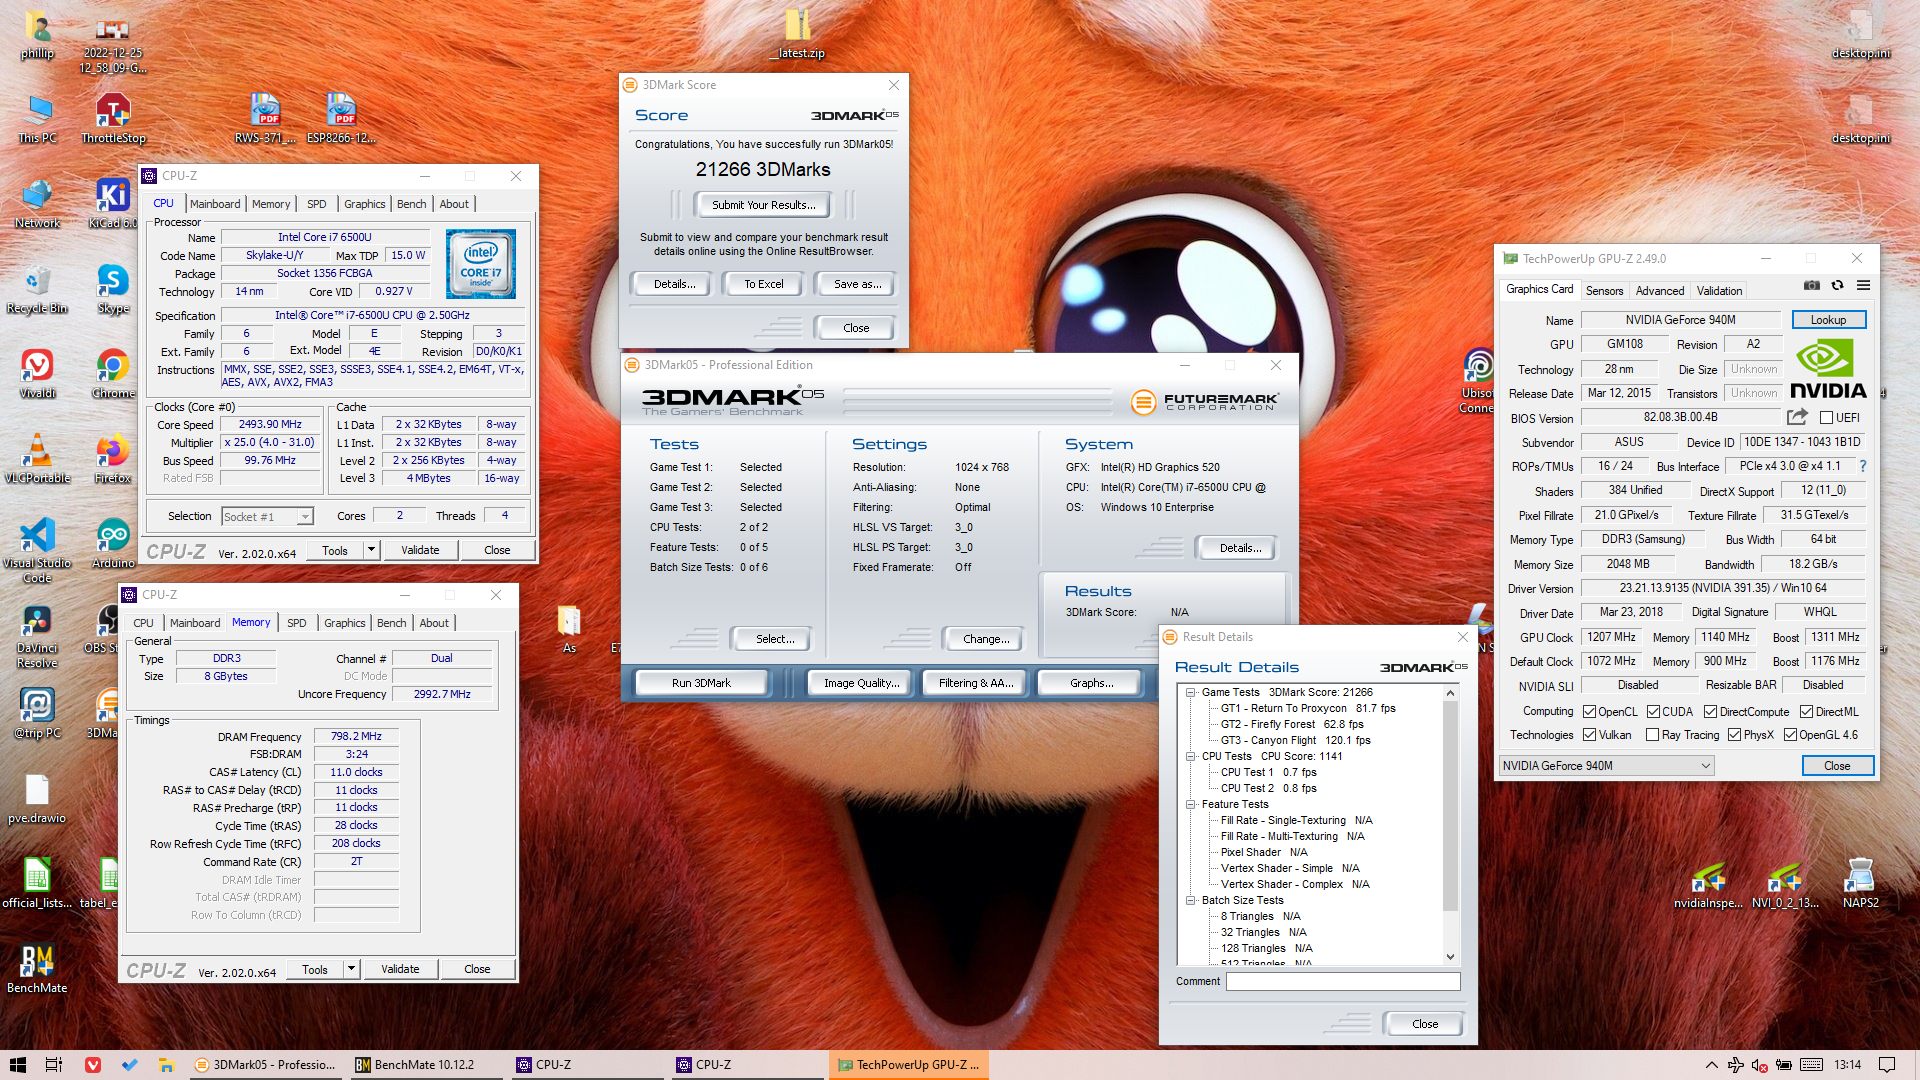Toggle the CUDA checkbox
Image resolution: width=1920 pixels, height=1080 pixels.
click(1653, 711)
